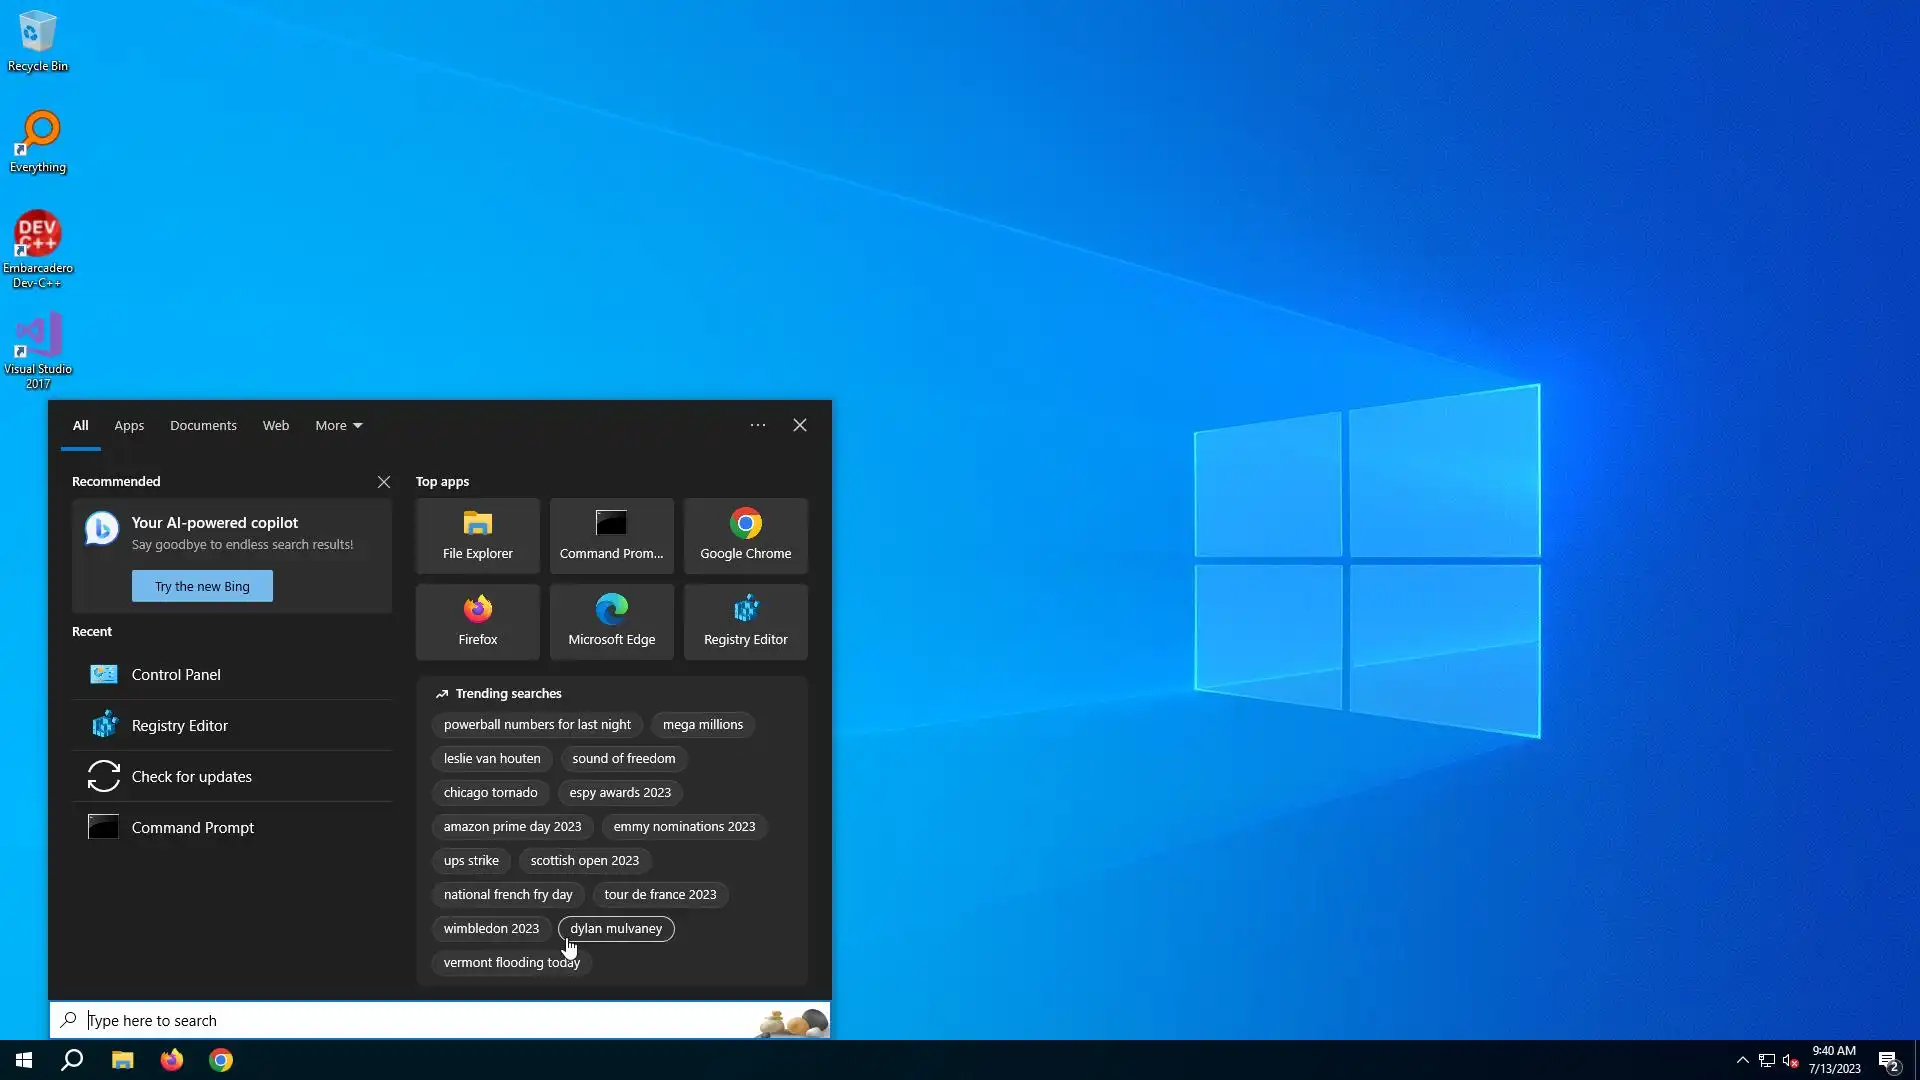The height and width of the screenshot is (1080, 1920).
Task: Click the muted volume tray icon
Action: pyautogui.click(x=1790, y=1060)
